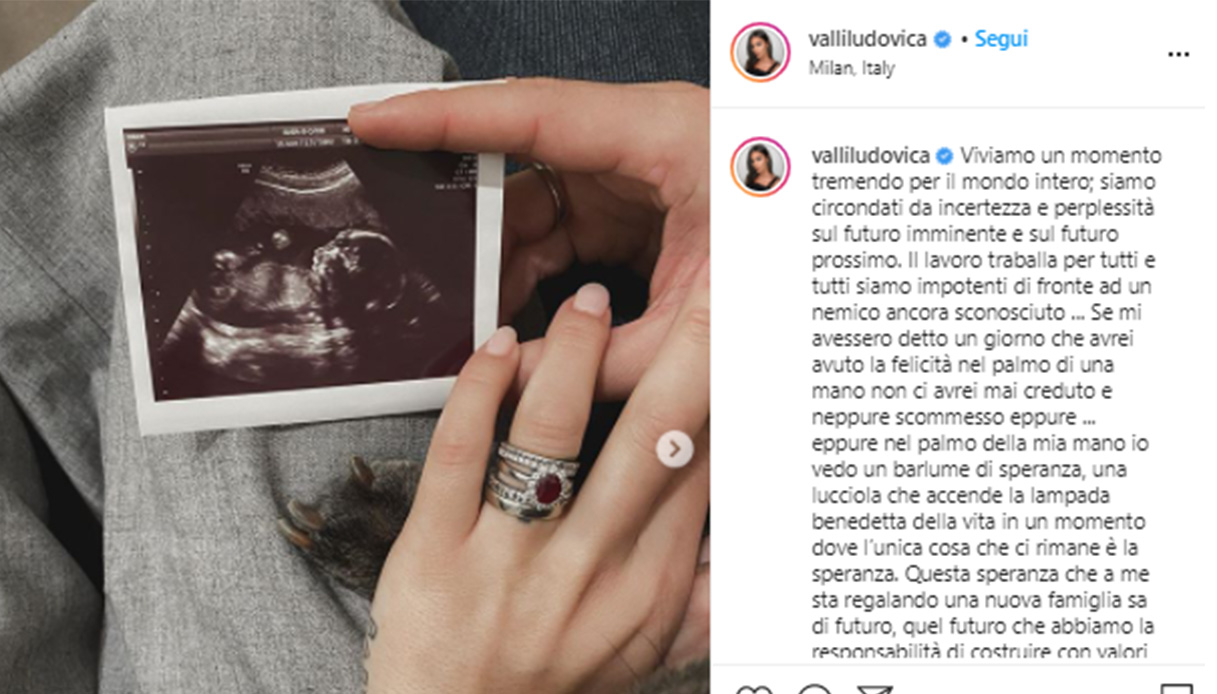Go to the next photo with the arrow
The height and width of the screenshot is (694, 1217).
click(x=674, y=449)
